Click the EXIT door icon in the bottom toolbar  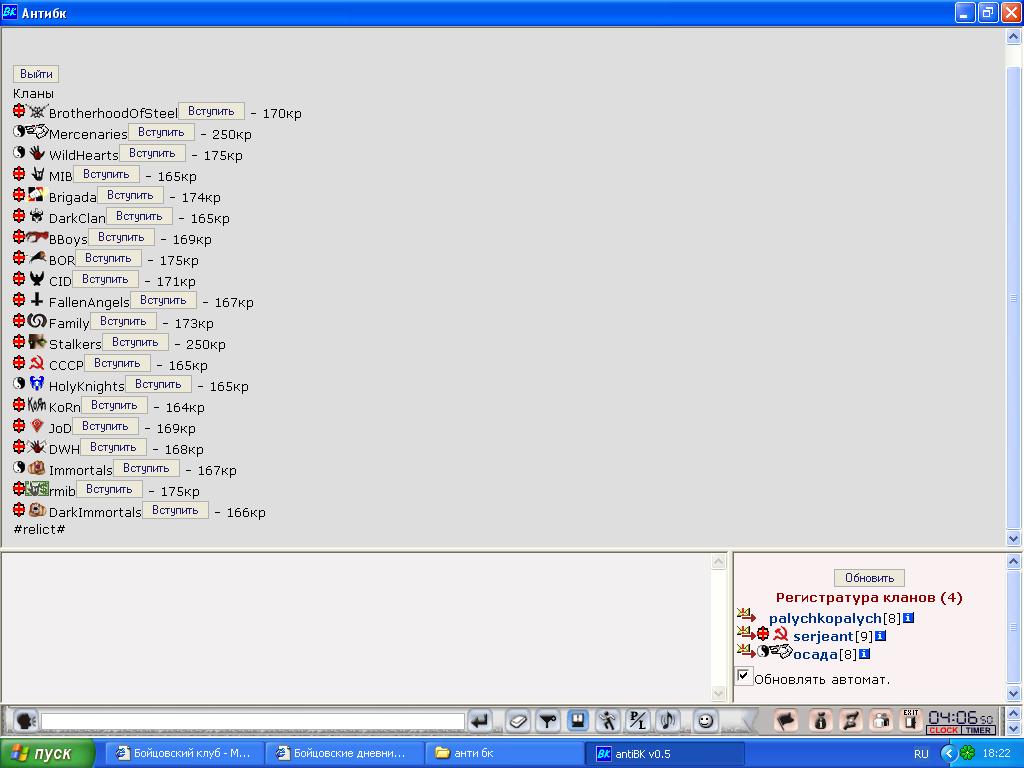910,720
